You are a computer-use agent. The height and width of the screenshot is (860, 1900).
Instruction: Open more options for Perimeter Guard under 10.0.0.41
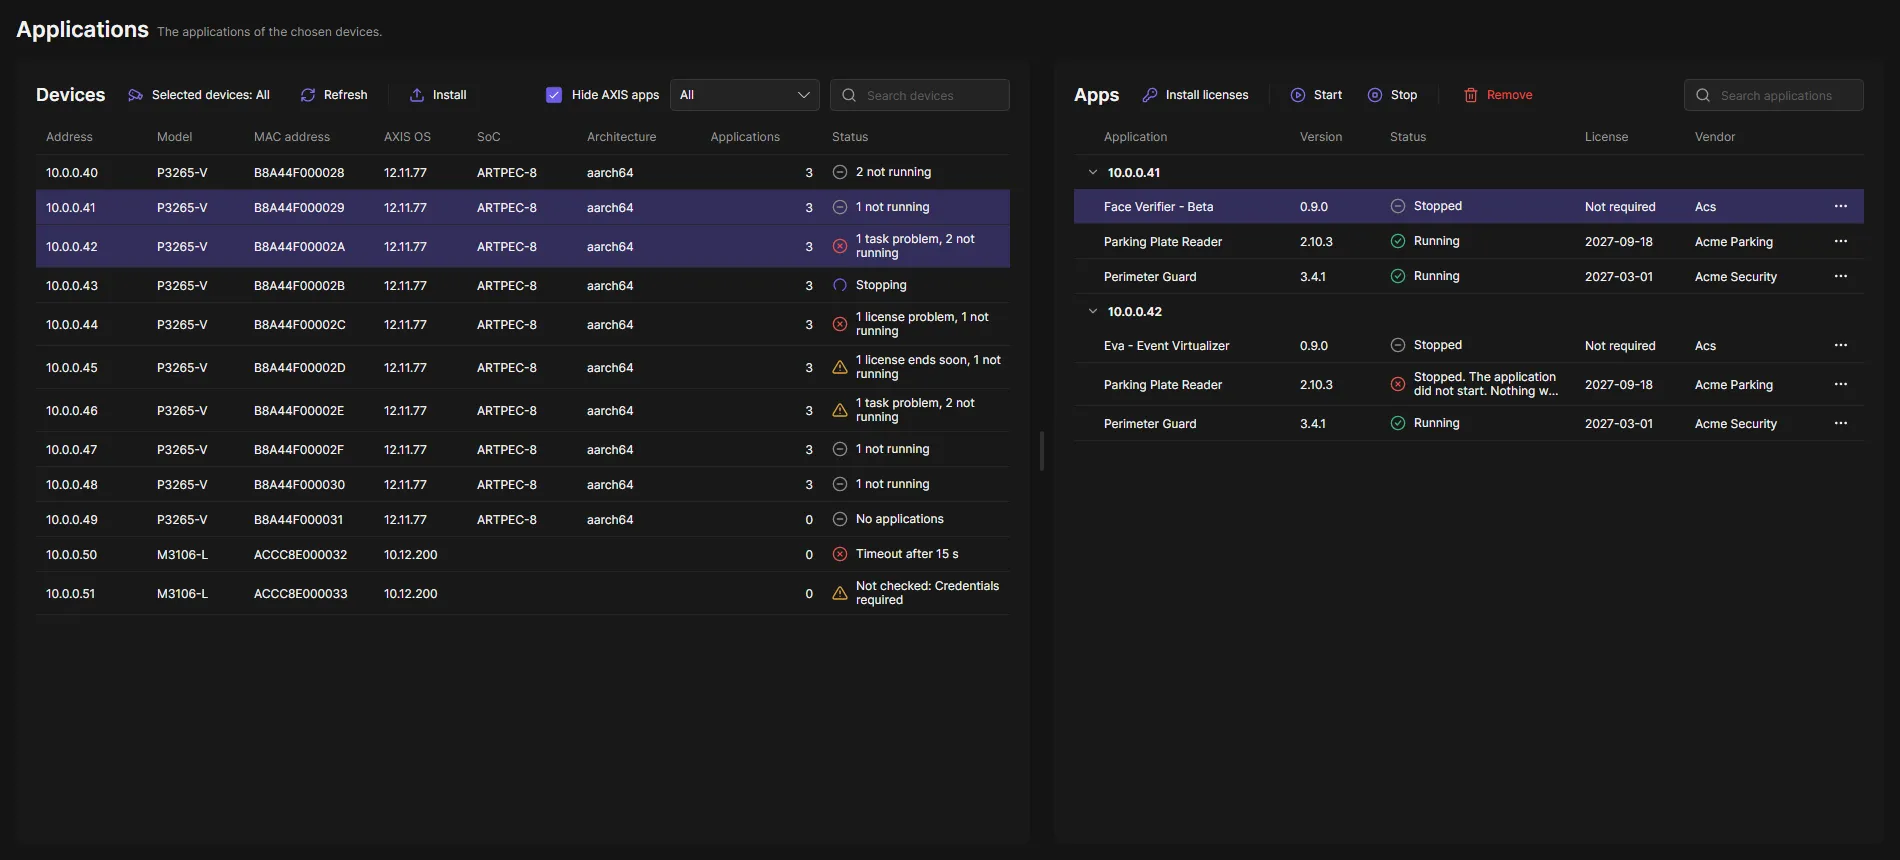click(x=1841, y=276)
